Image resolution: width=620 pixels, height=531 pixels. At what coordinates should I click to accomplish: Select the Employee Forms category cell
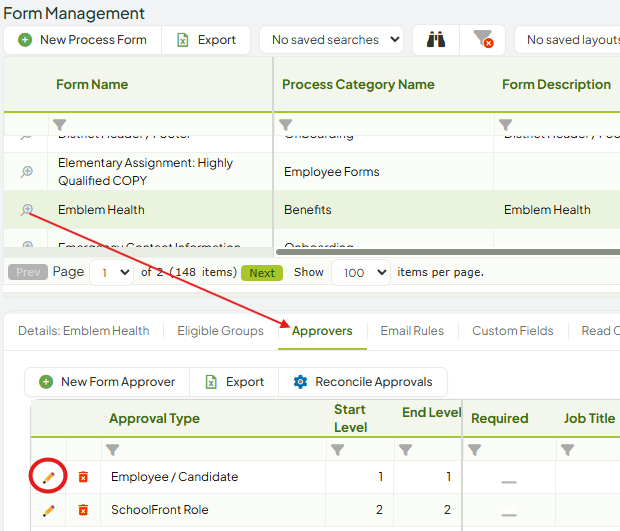point(383,172)
